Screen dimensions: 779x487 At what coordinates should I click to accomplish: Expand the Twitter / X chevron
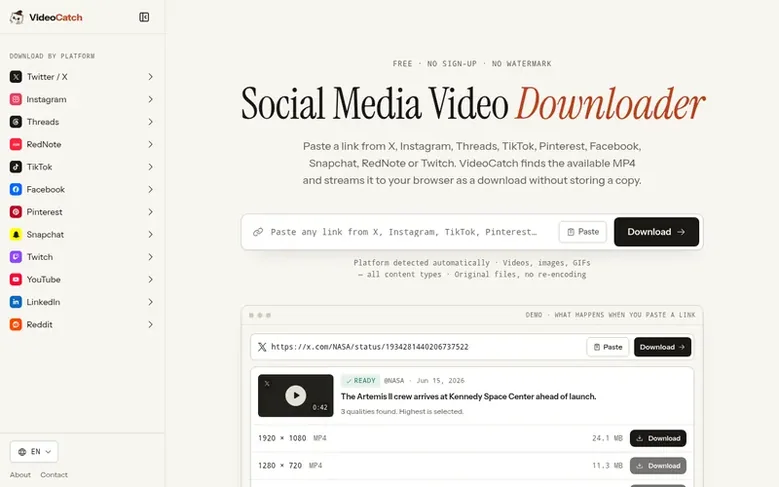150,77
